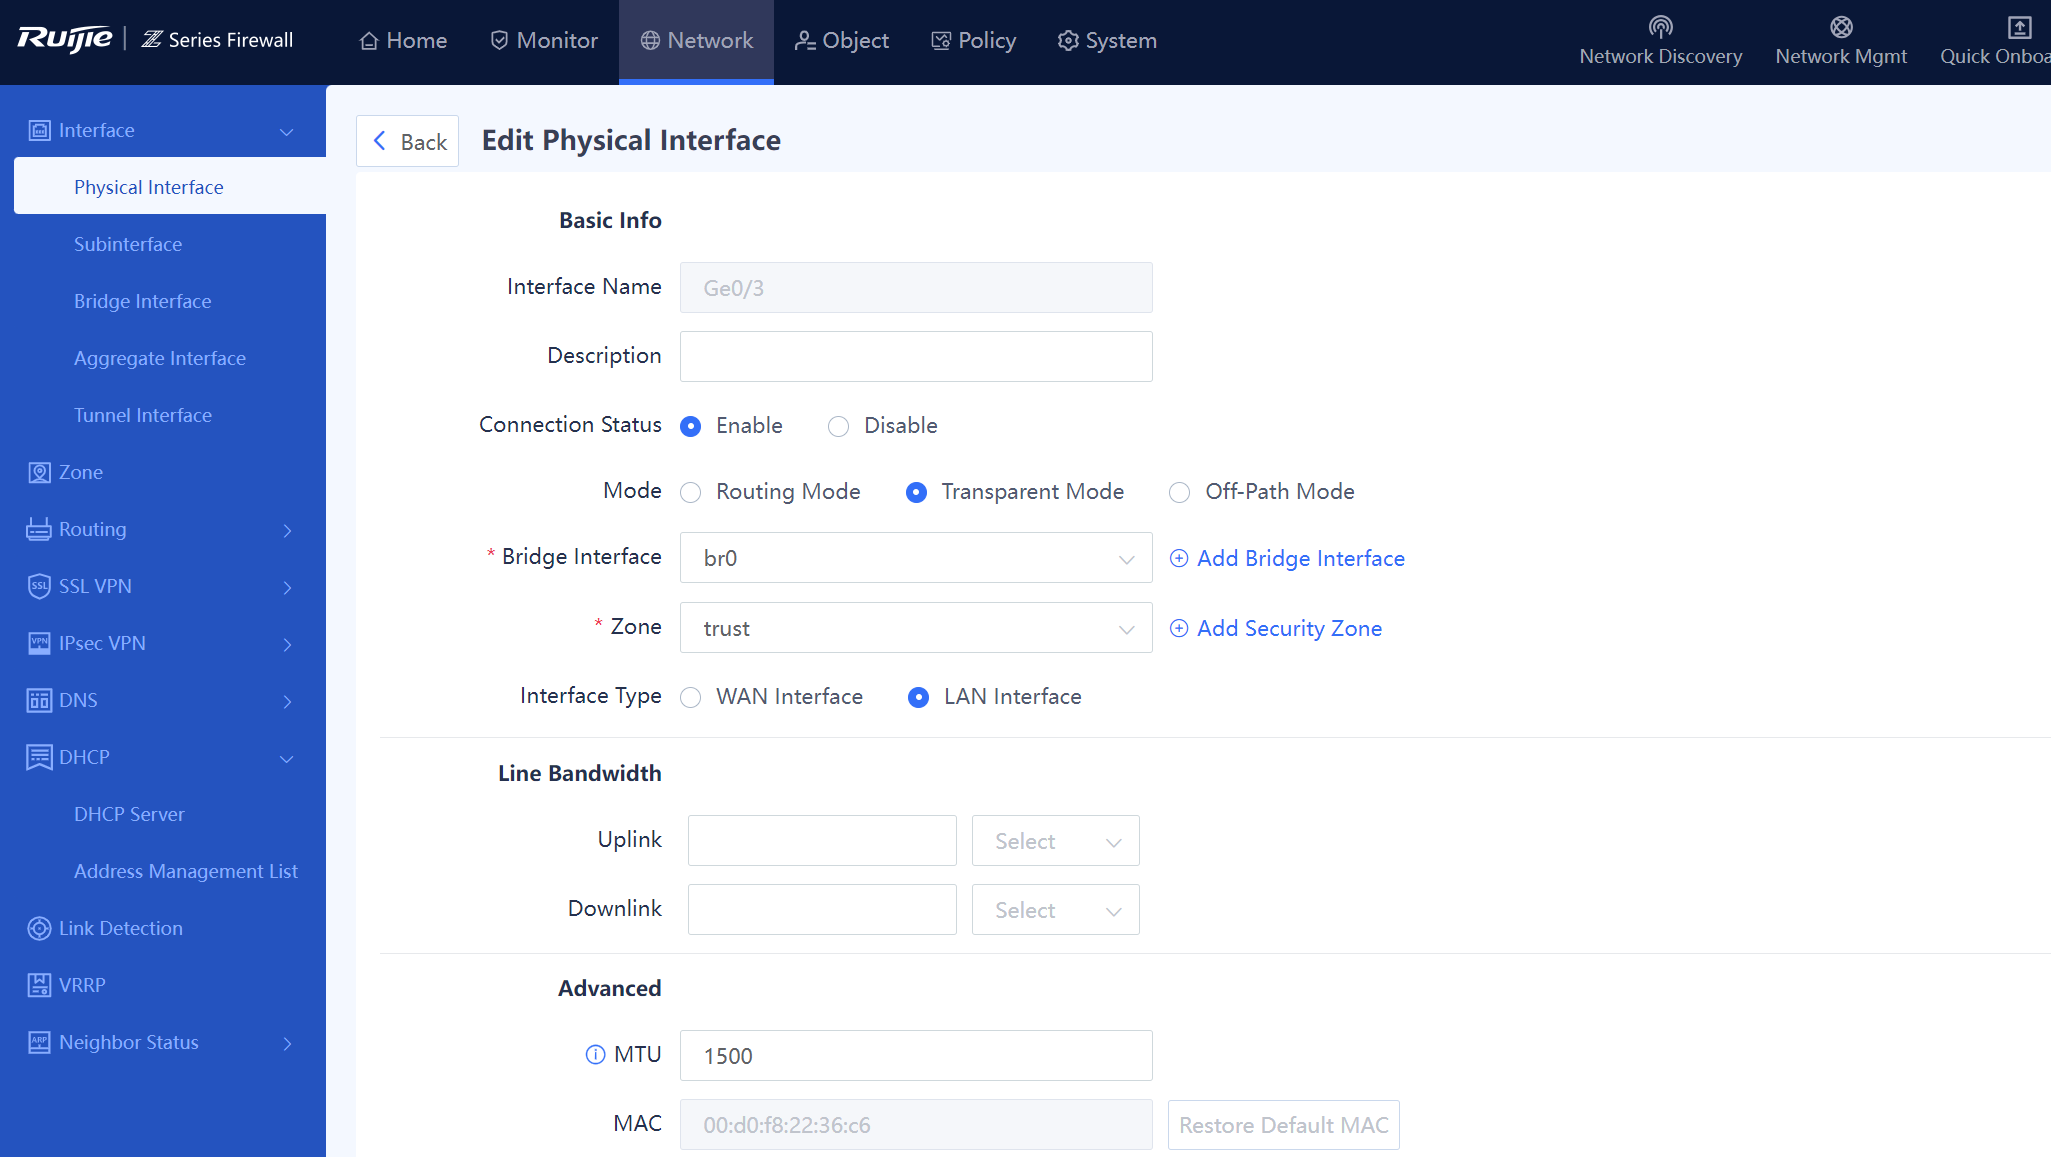
Task: Click the DHCP sidebar icon
Action: 39,757
